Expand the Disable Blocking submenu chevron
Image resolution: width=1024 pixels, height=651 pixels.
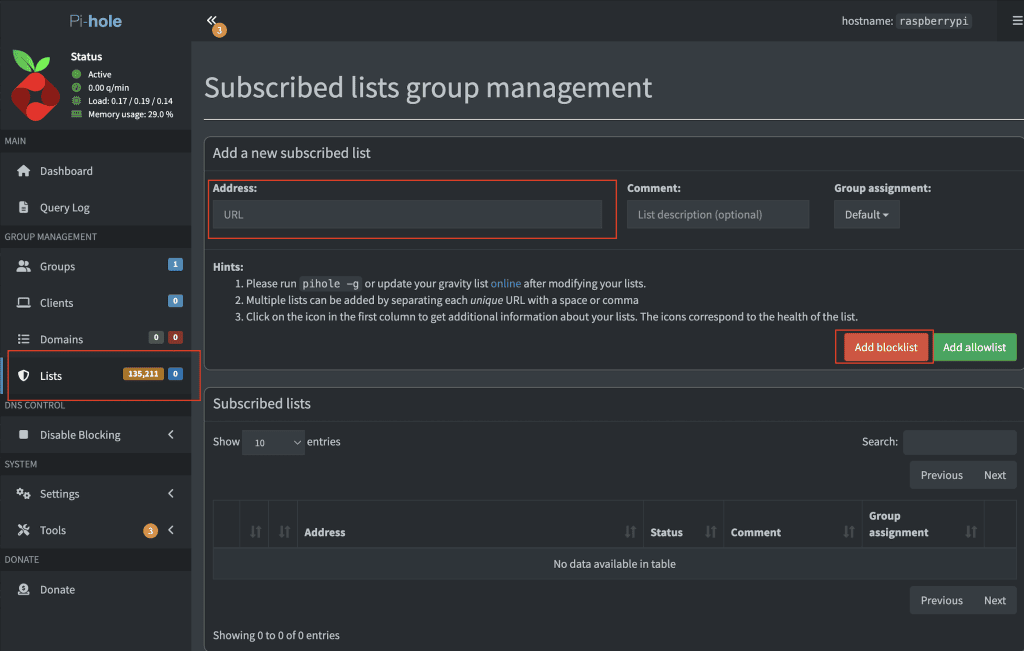171,435
